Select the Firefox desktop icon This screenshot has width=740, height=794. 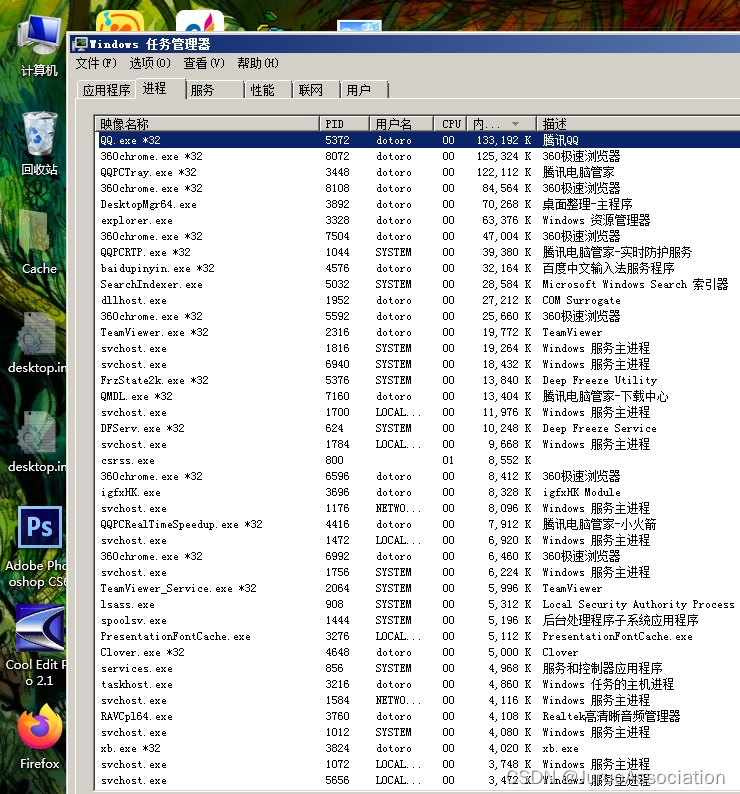coord(40,737)
